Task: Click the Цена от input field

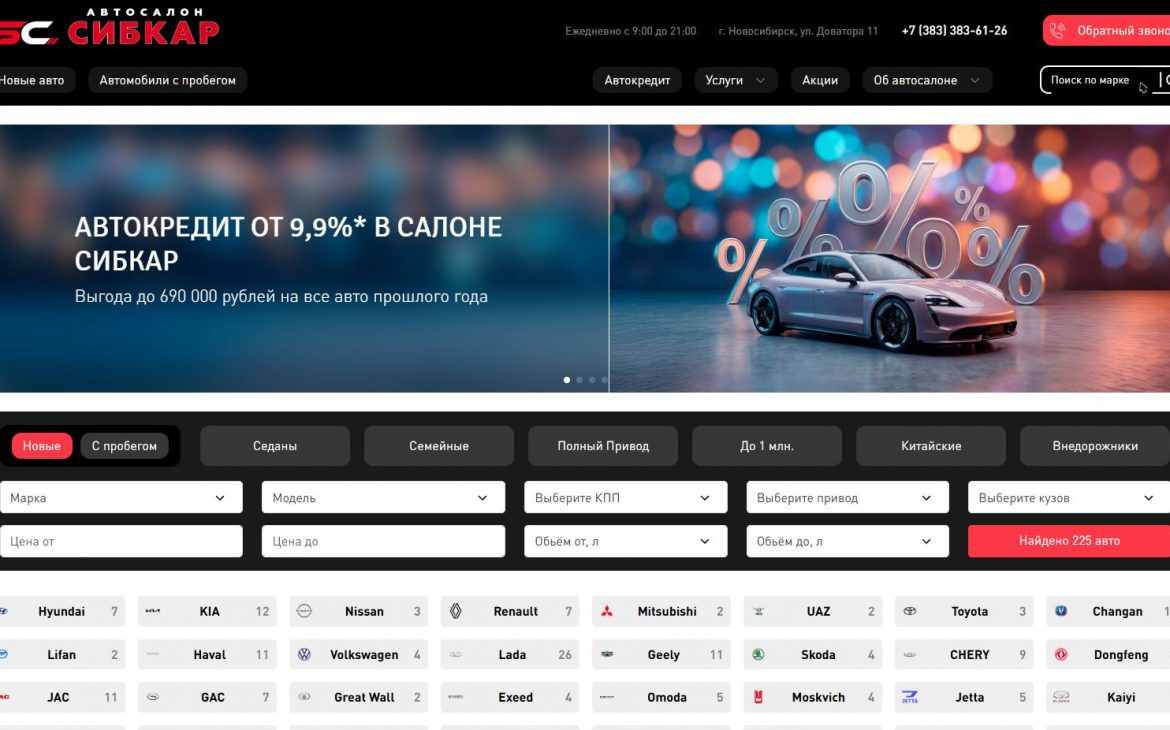Action: (x=121, y=541)
